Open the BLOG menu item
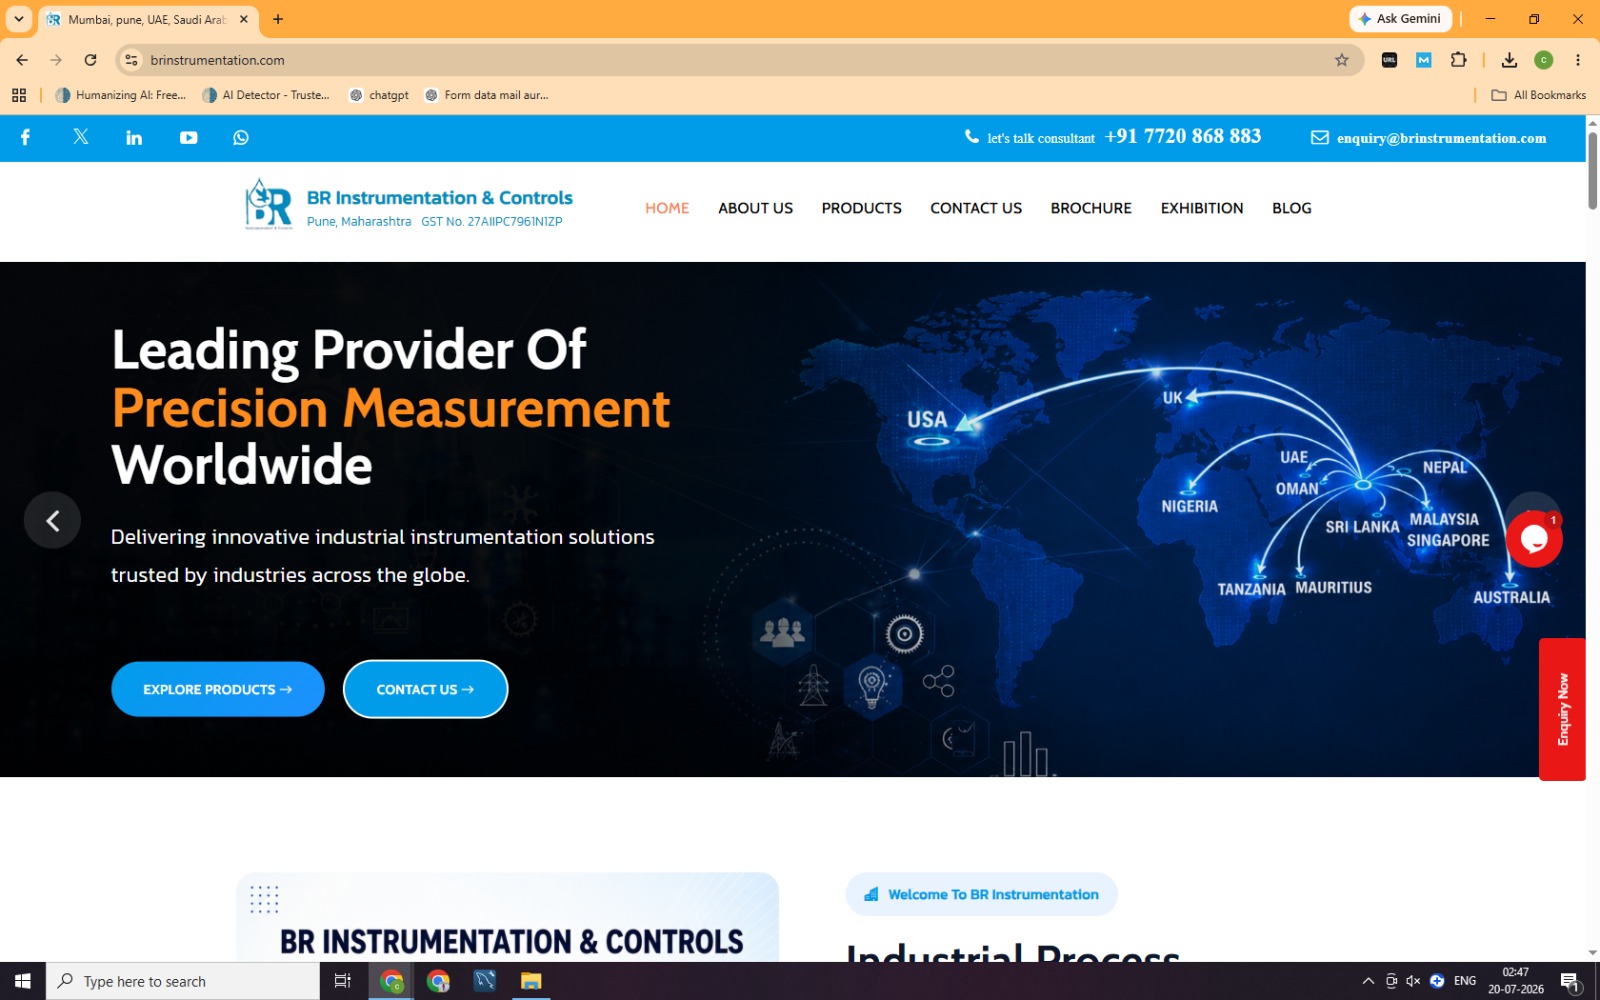This screenshot has width=1600, height=1000. [1291, 208]
